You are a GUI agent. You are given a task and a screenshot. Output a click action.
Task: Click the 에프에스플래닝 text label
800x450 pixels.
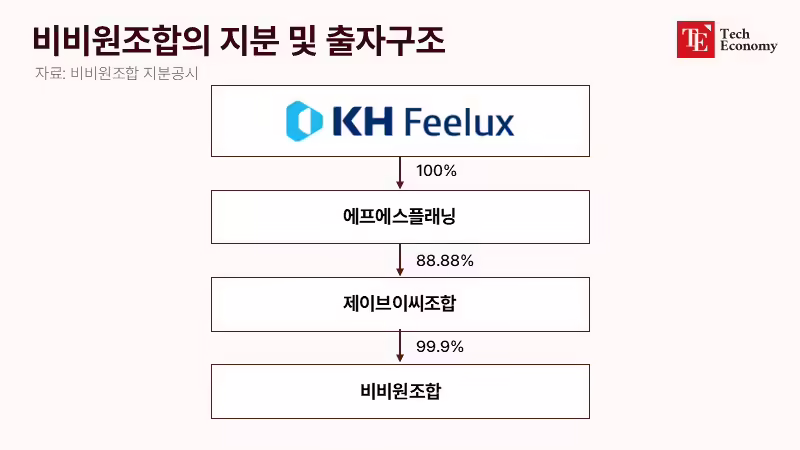click(x=399, y=216)
